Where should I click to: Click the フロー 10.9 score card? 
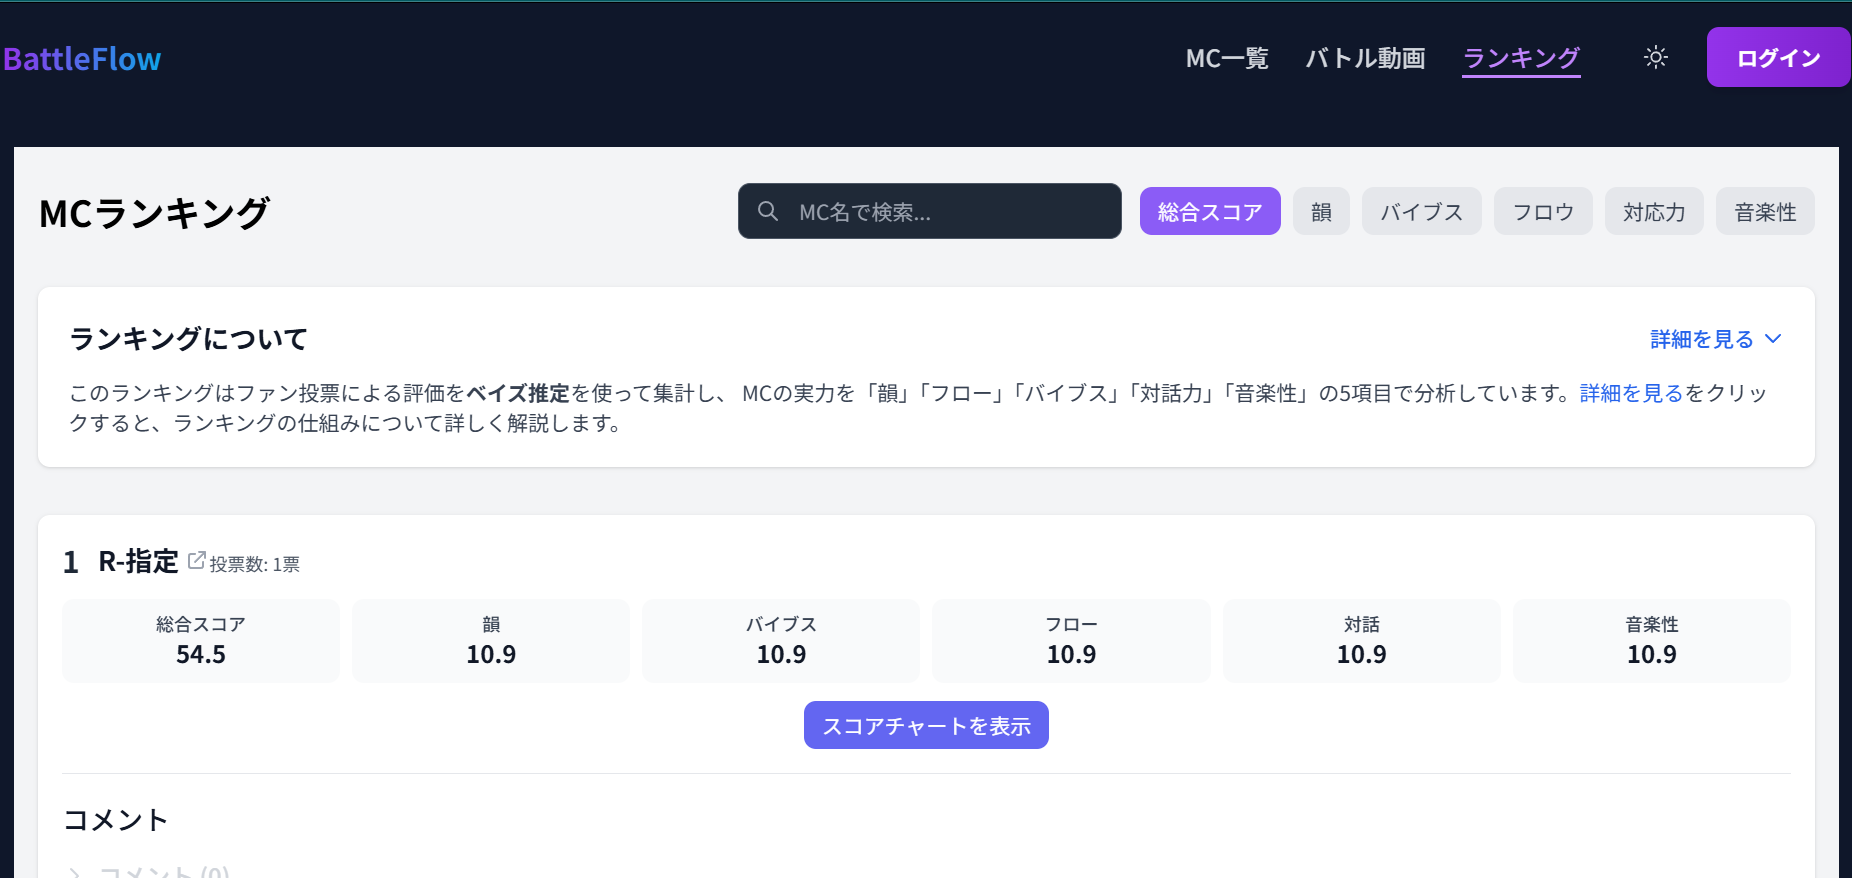coord(1071,641)
